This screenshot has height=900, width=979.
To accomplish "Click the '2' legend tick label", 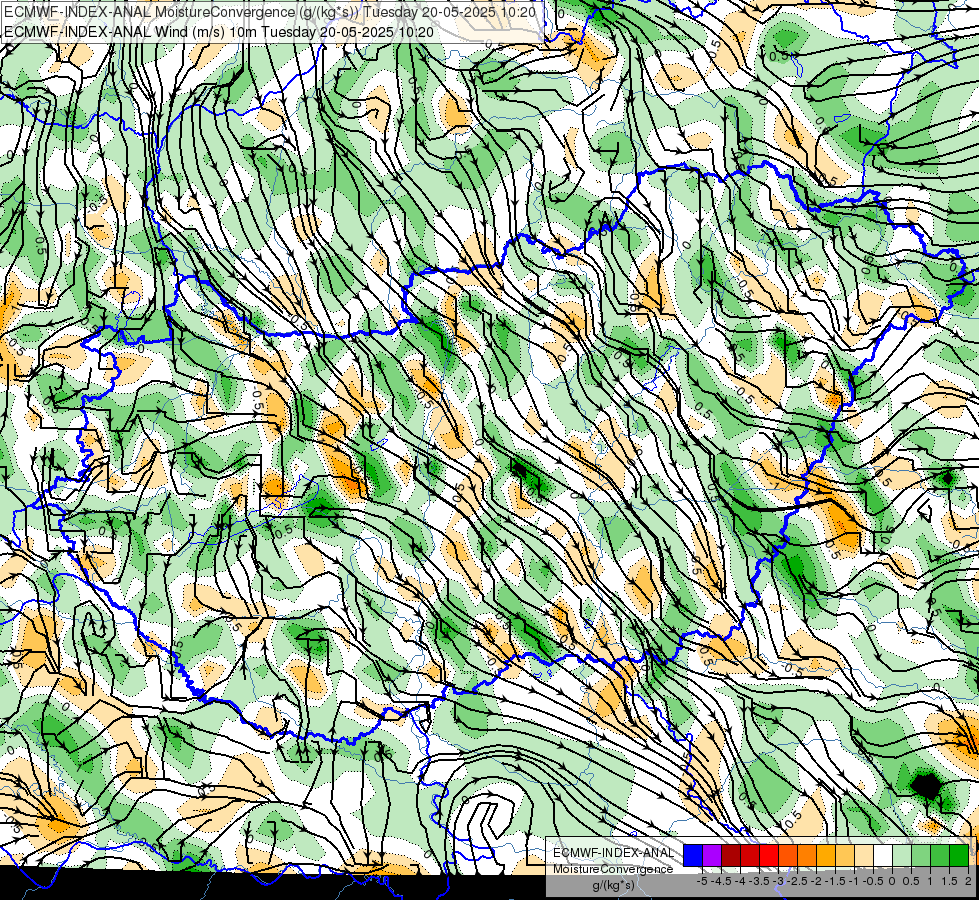I will [968, 881].
